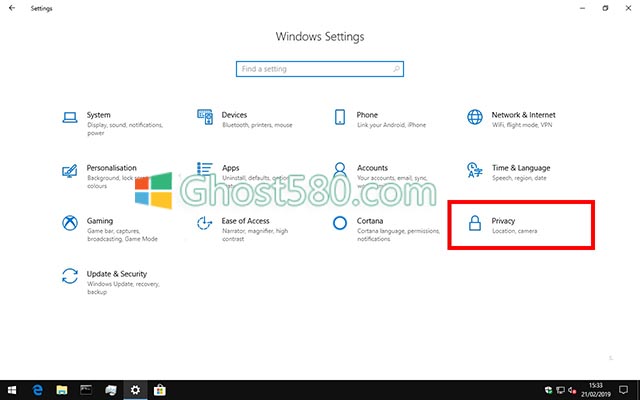Open File Explorer from taskbar
The height and width of the screenshot is (400, 640).
(62, 390)
